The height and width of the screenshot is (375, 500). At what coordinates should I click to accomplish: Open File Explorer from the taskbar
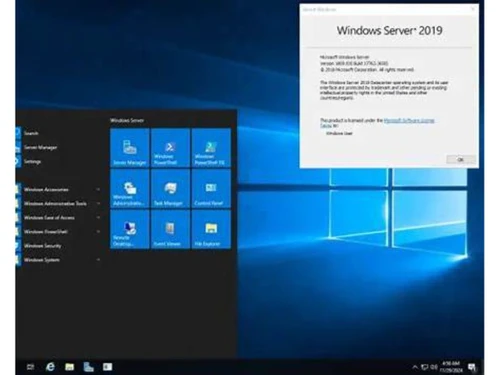(69, 367)
